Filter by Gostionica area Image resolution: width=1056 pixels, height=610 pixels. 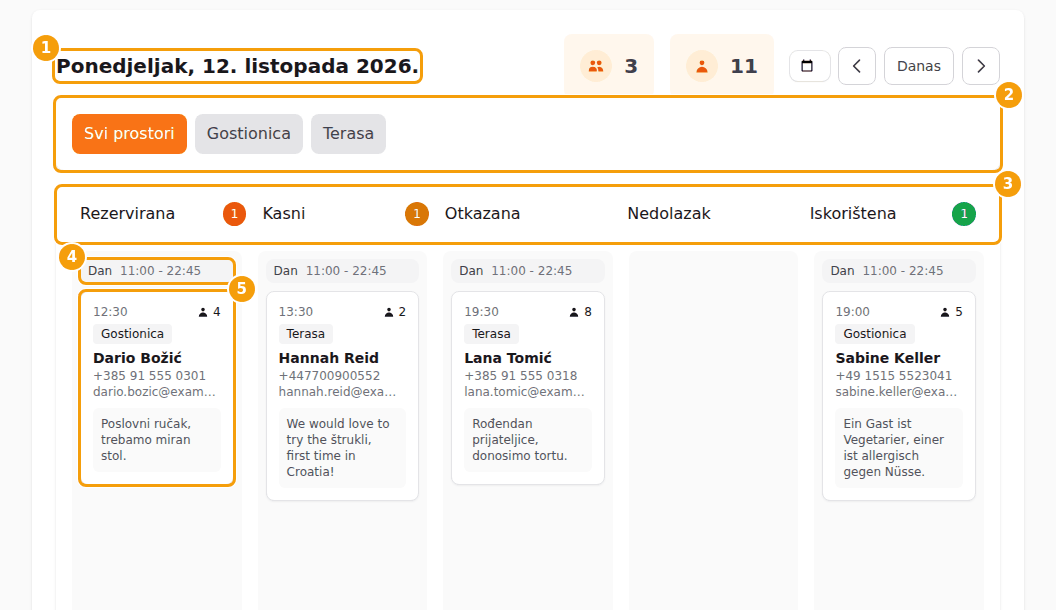(x=249, y=134)
